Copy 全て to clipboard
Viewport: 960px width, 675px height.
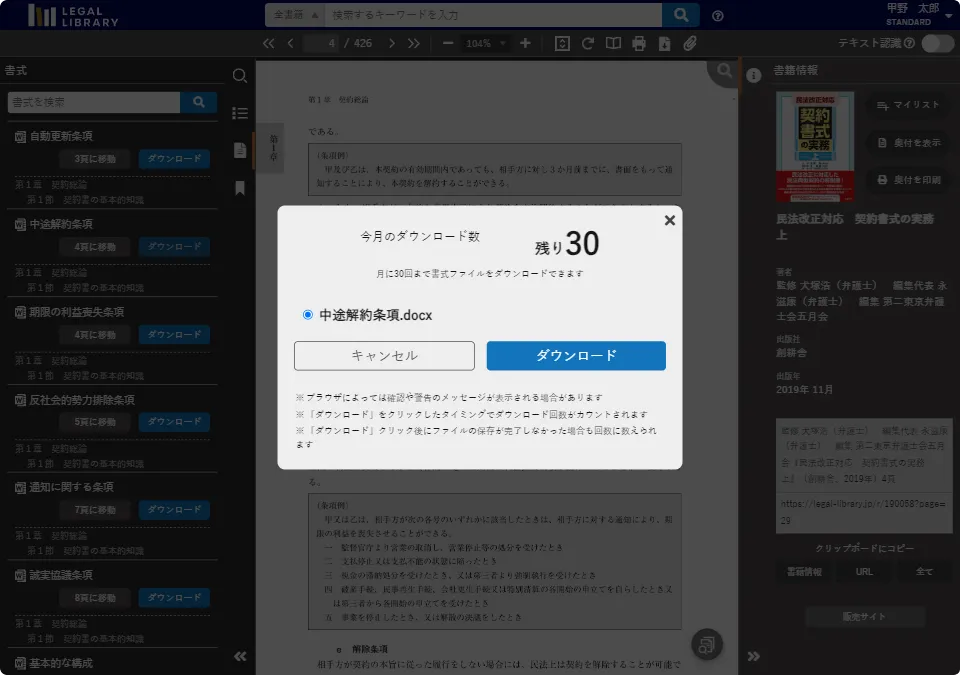tap(924, 571)
